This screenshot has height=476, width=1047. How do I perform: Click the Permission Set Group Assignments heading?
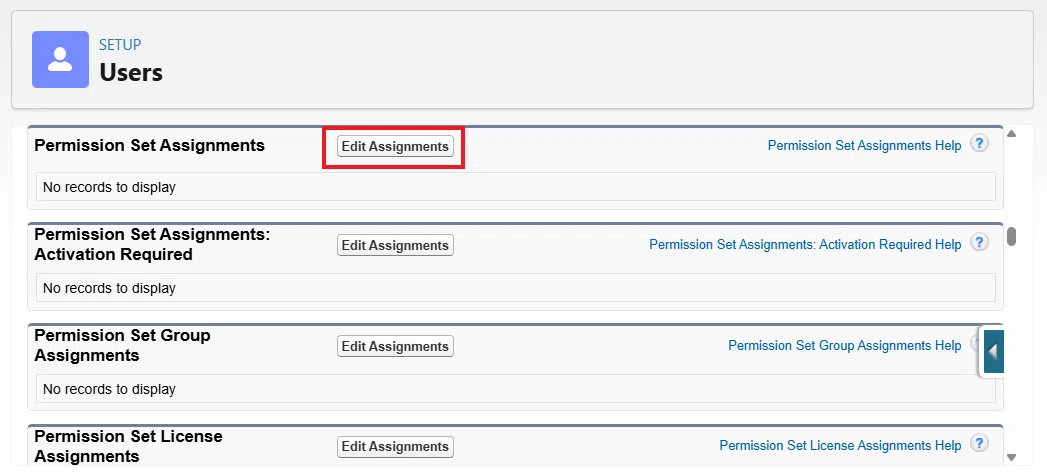[122, 345]
